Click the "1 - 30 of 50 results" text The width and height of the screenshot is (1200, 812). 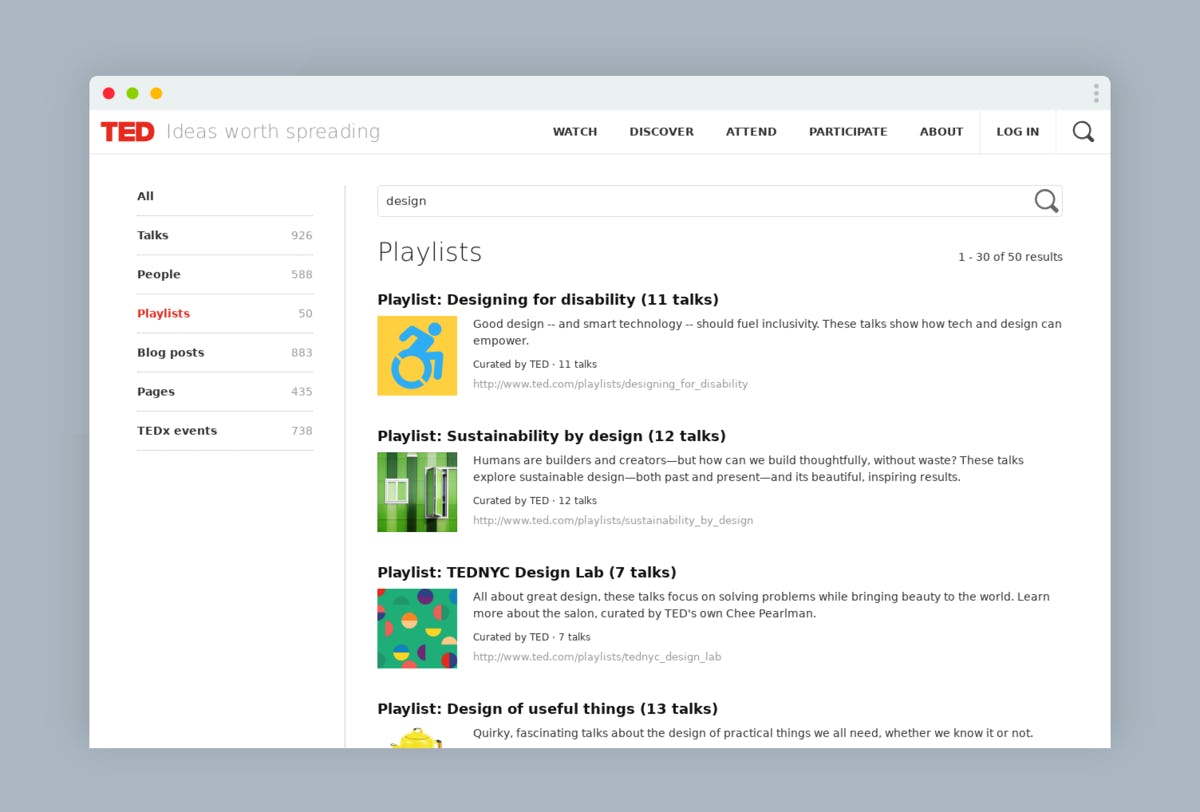[1010, 257]
